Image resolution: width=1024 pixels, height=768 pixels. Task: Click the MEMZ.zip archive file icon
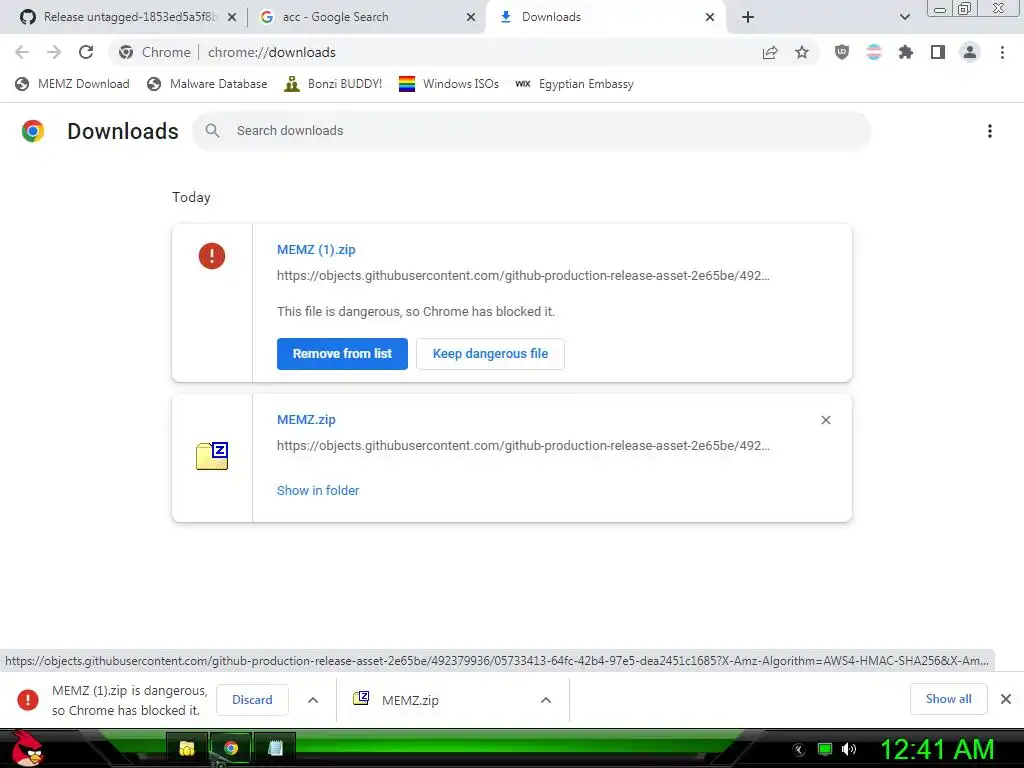pos(212,456)
